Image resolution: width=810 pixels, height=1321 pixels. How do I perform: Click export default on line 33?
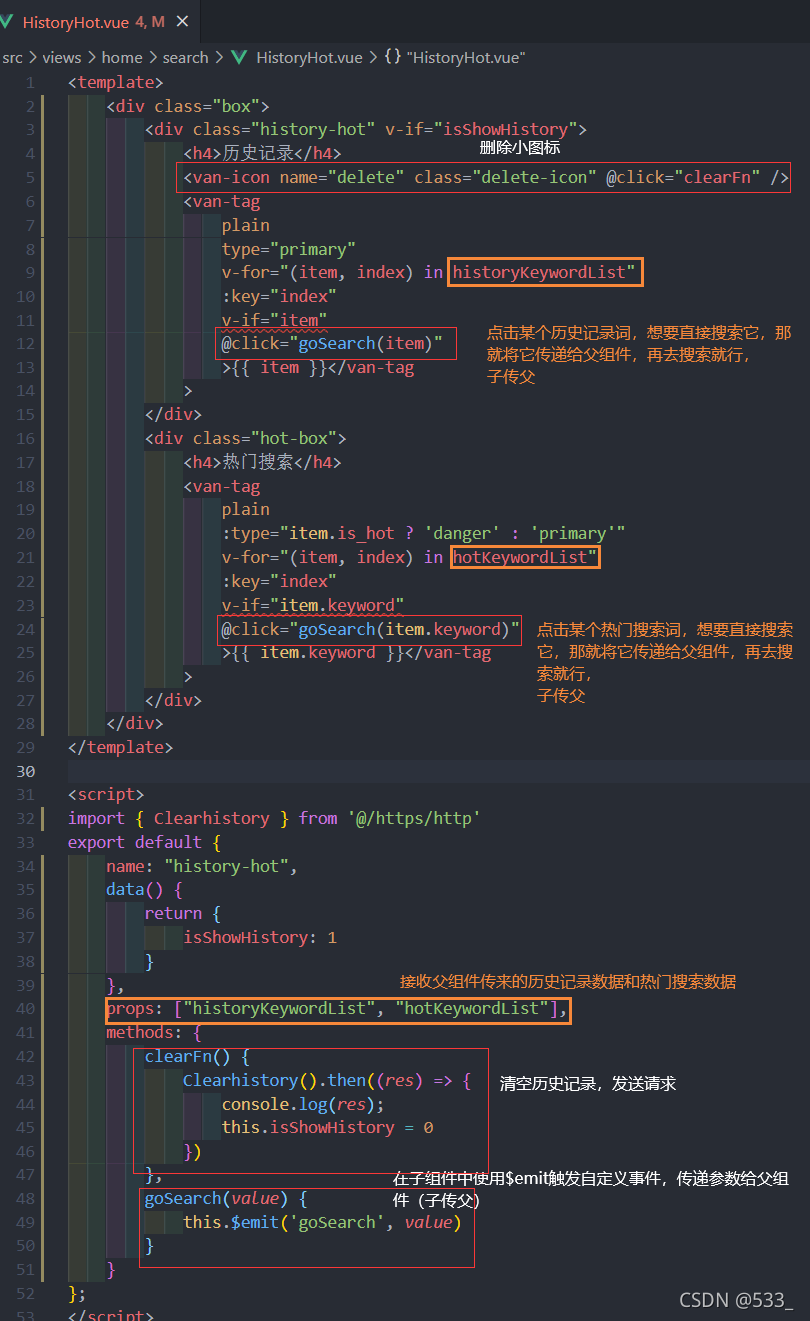[135, 843]
